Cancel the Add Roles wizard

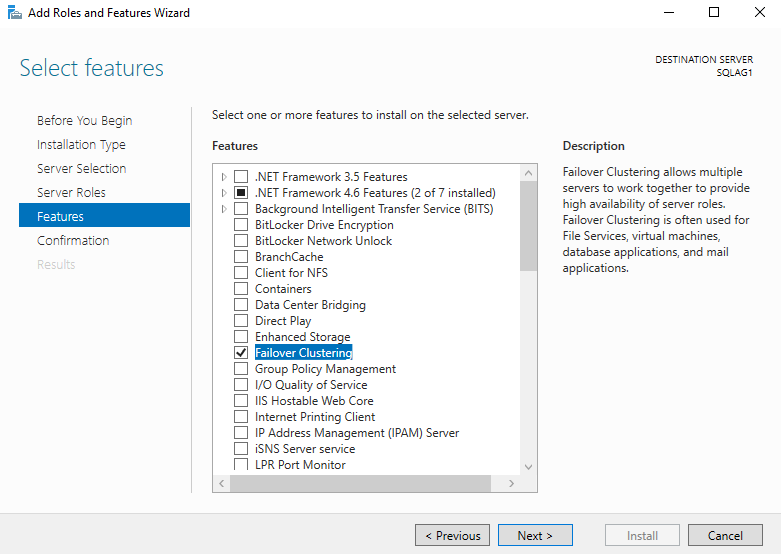725,535
